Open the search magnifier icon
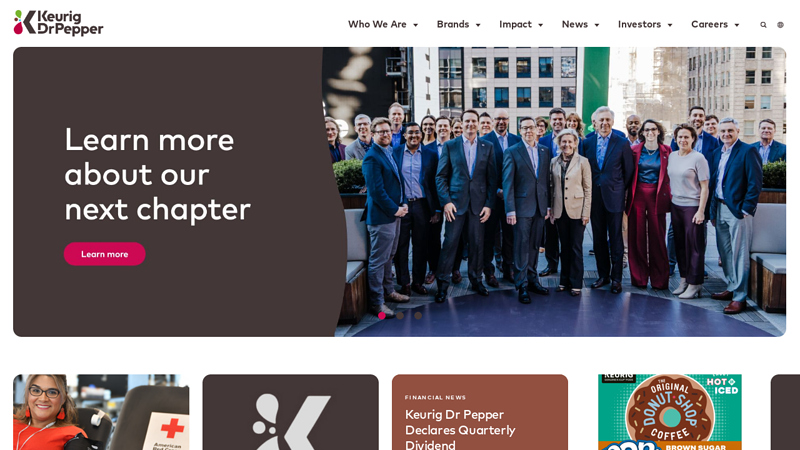 pyautogui.click(x=763, y=24)
